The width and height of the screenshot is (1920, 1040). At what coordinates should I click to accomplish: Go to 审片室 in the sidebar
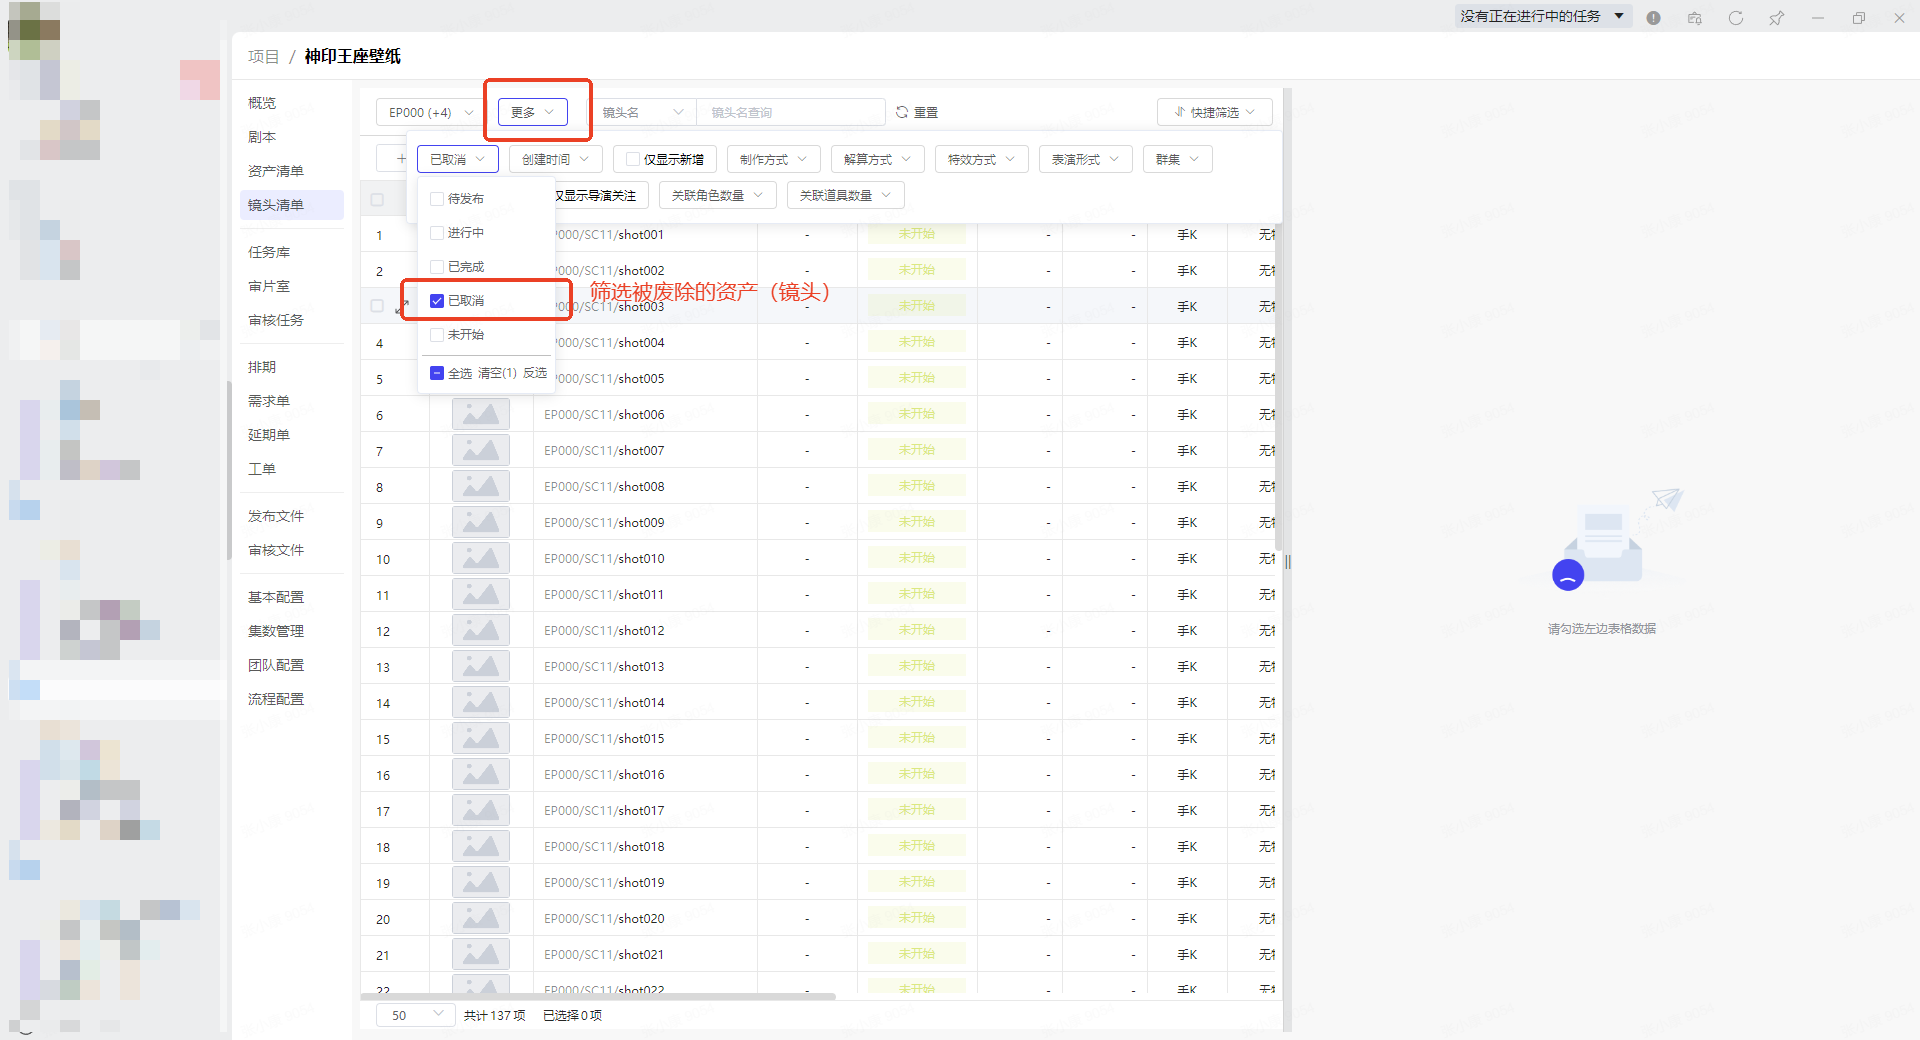point(269,286)
